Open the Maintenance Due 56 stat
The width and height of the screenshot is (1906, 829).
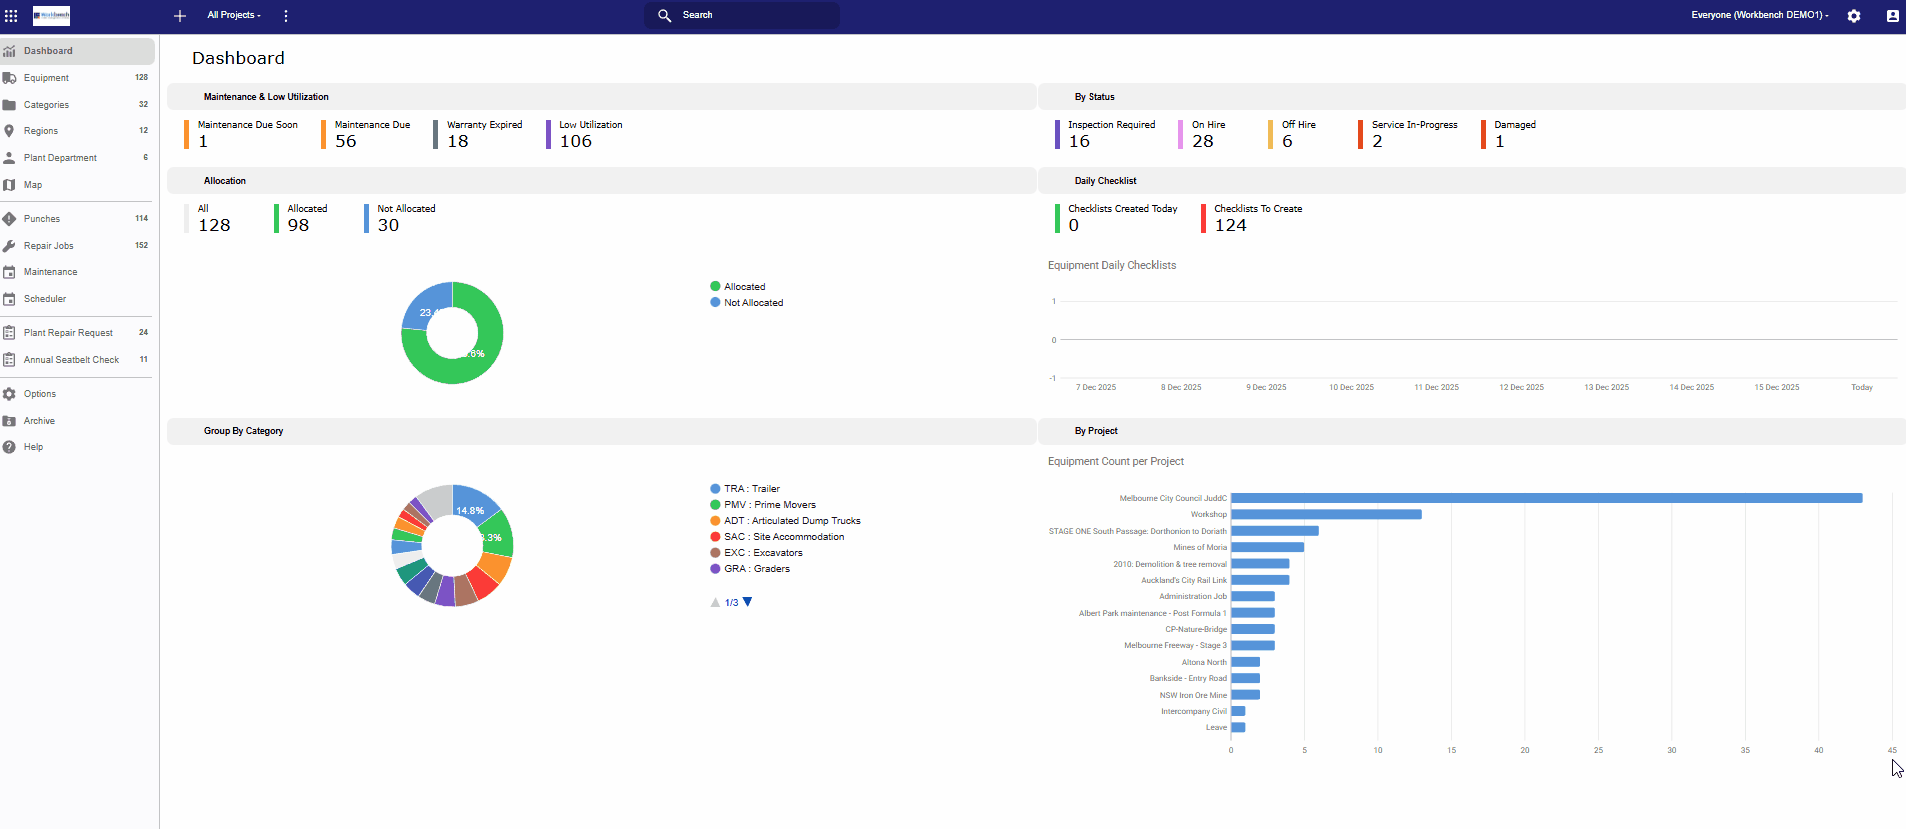(x=366, y=134)
